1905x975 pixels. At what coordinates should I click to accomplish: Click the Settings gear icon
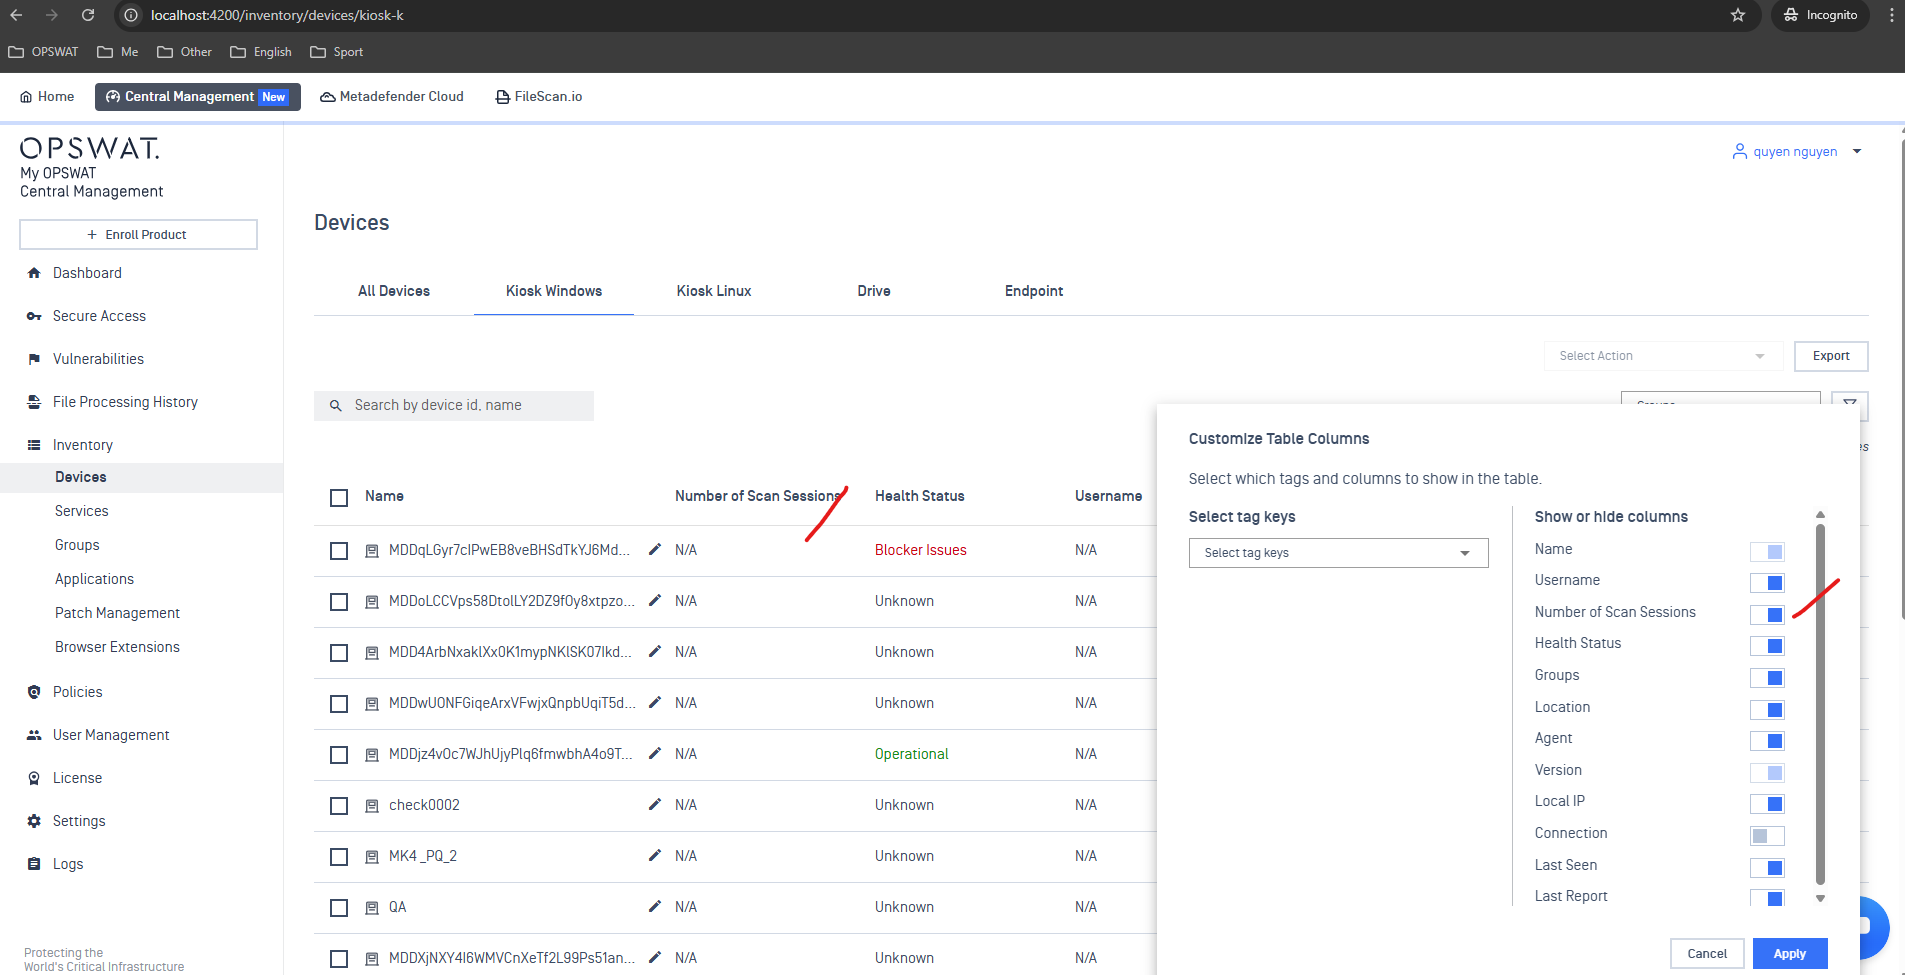(34, 821)
